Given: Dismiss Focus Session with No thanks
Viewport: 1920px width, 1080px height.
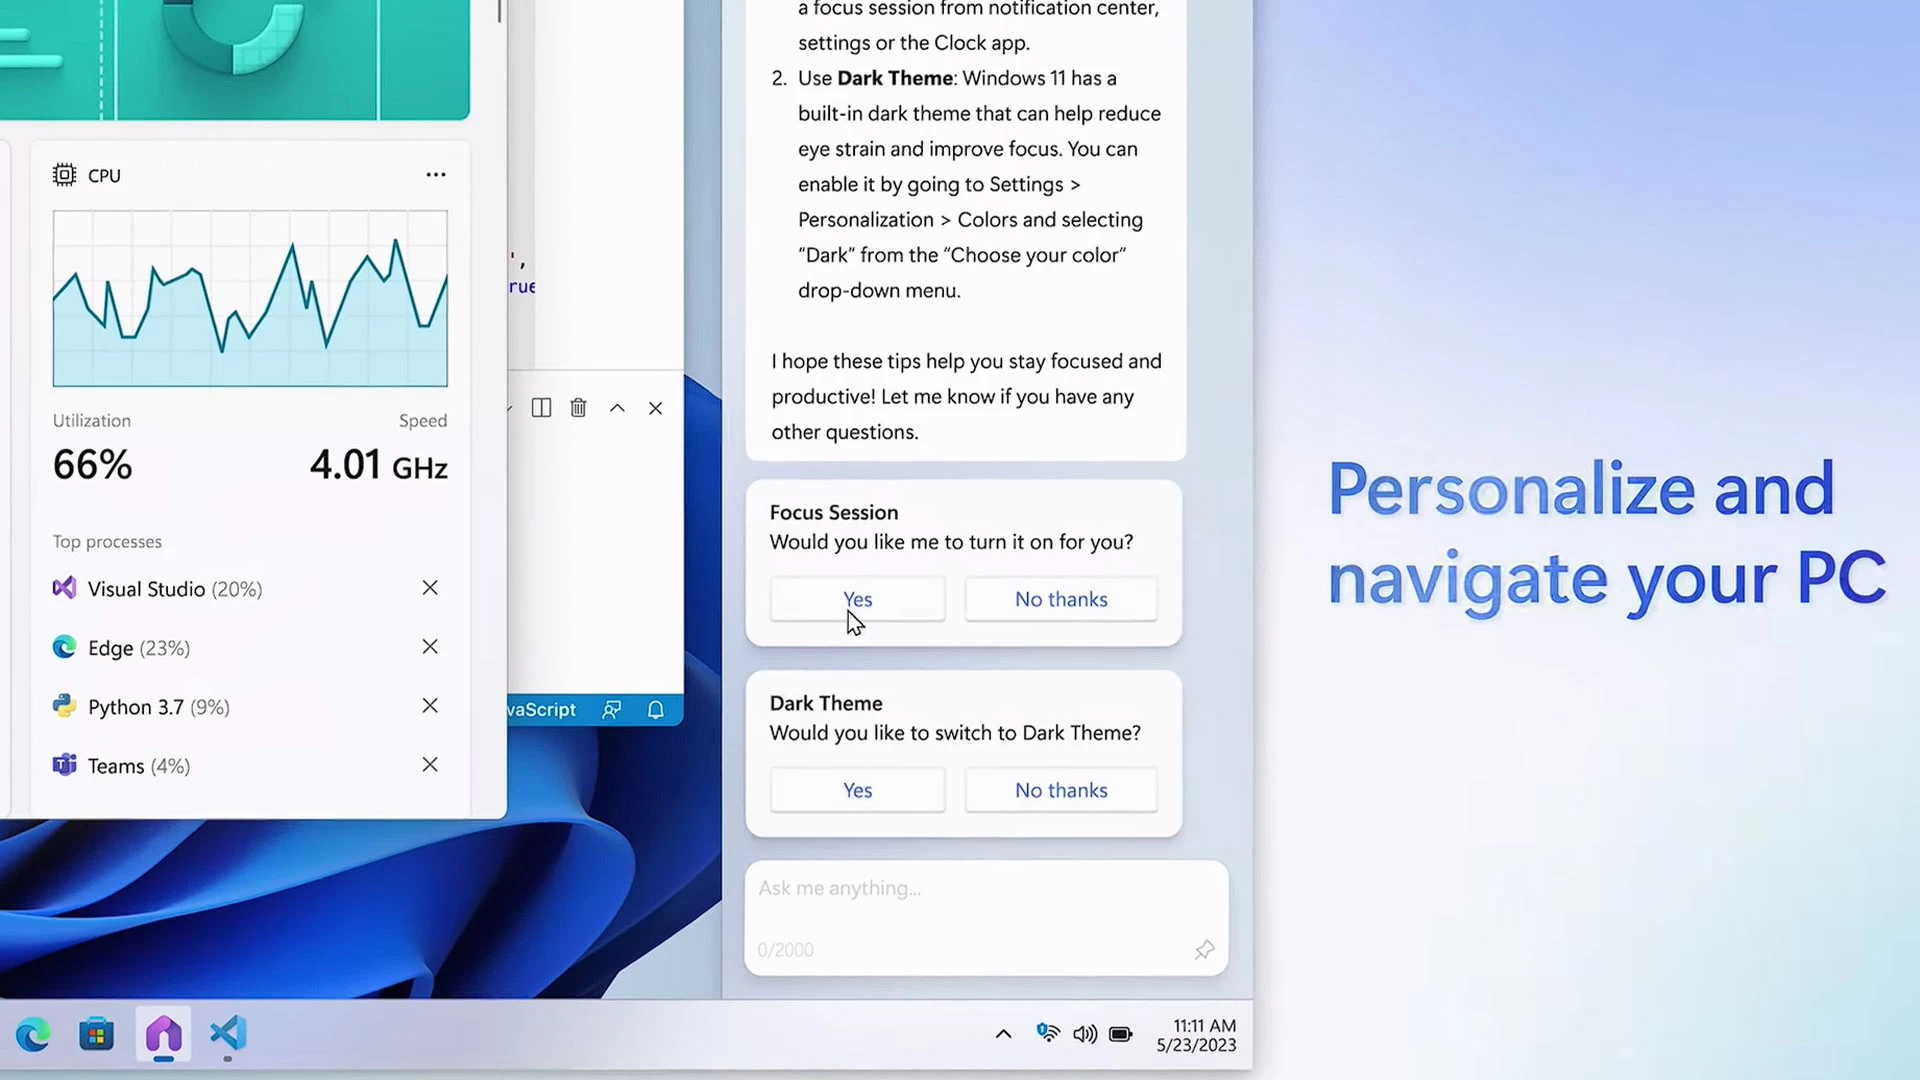Looking at the screenshot, I should [1060, 599].
